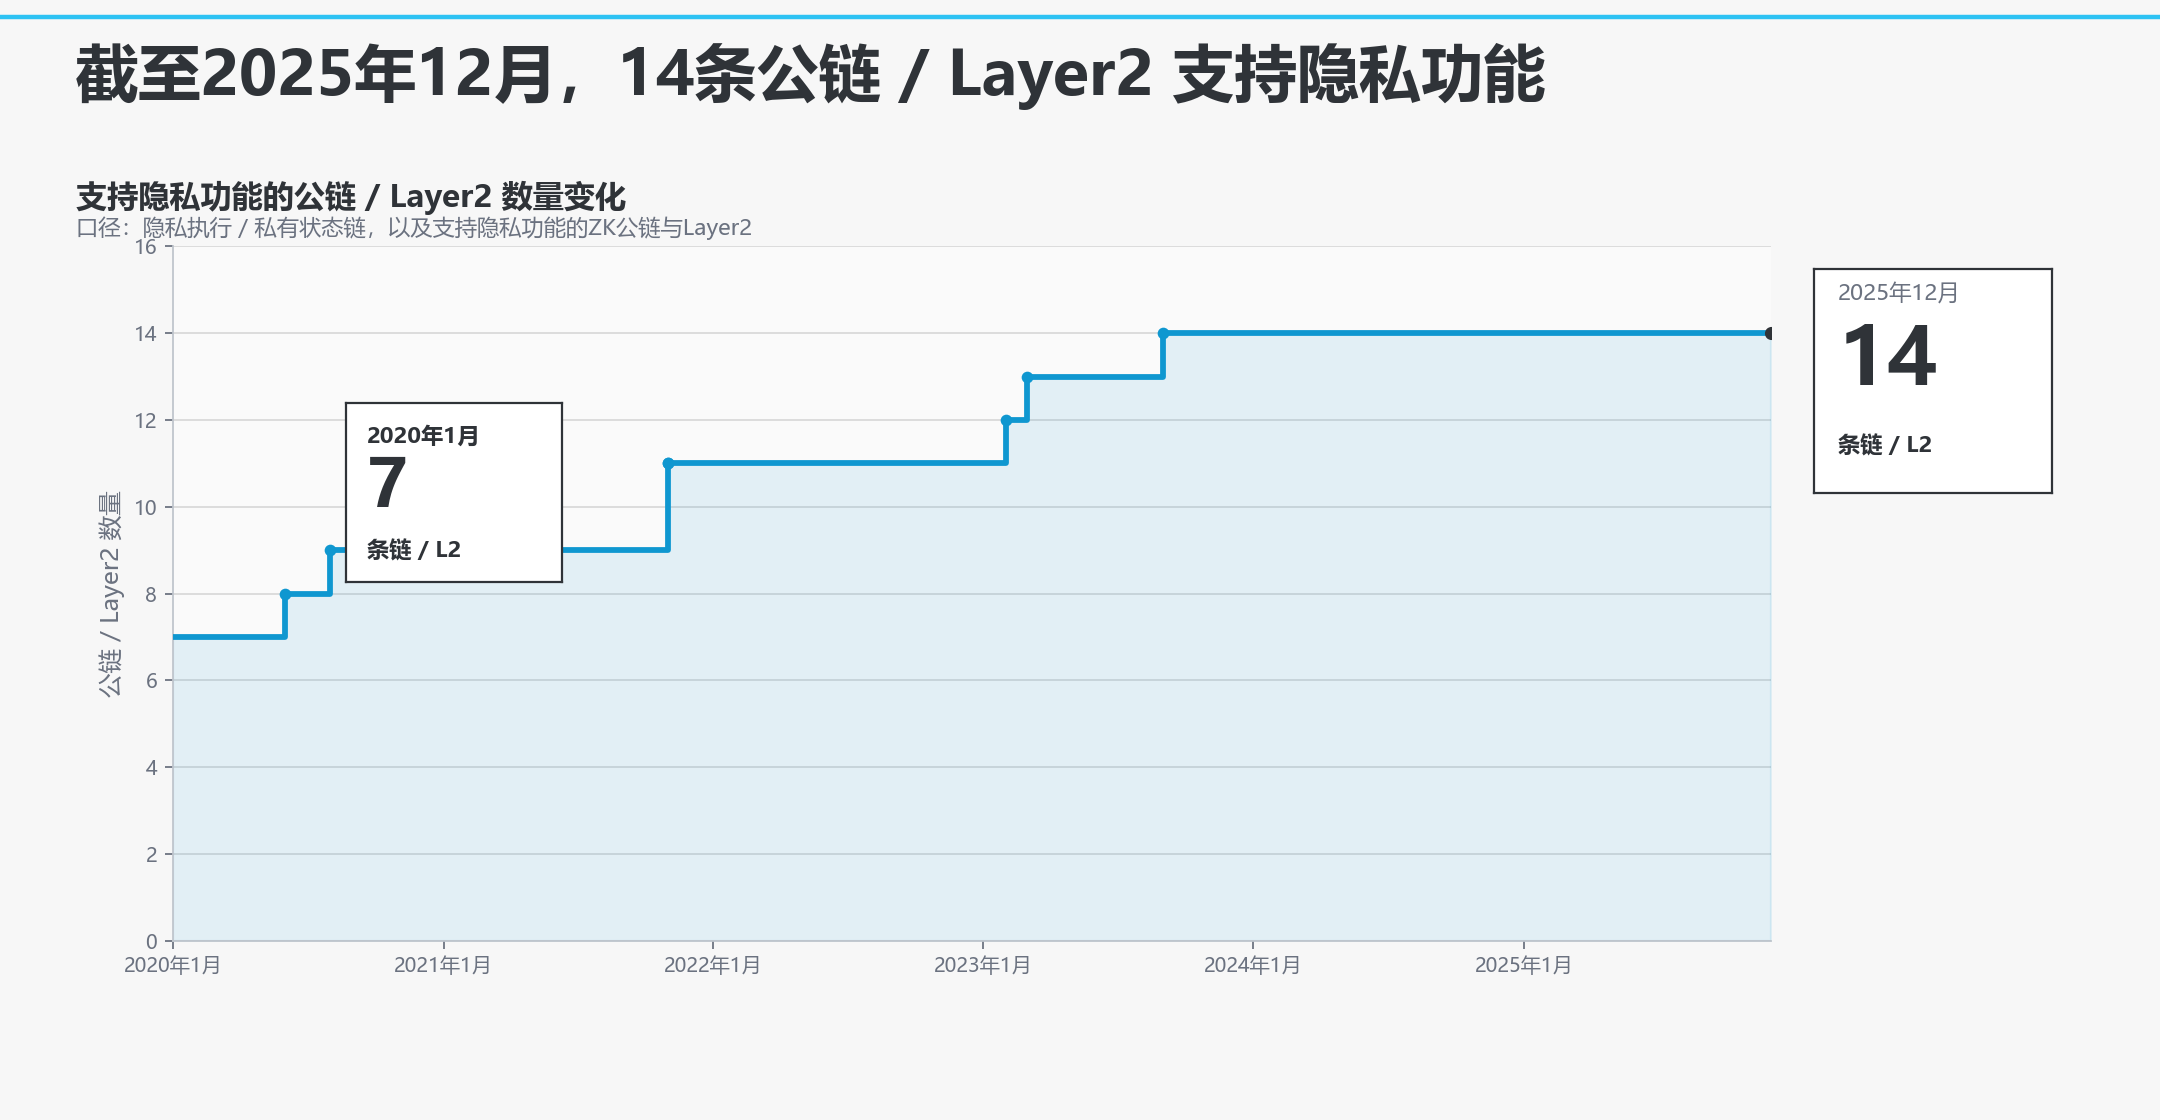The height and width of the screenshot is (1120, 2160).
Task: Click the y-axis tick label 10
Action: click(146, 508)
